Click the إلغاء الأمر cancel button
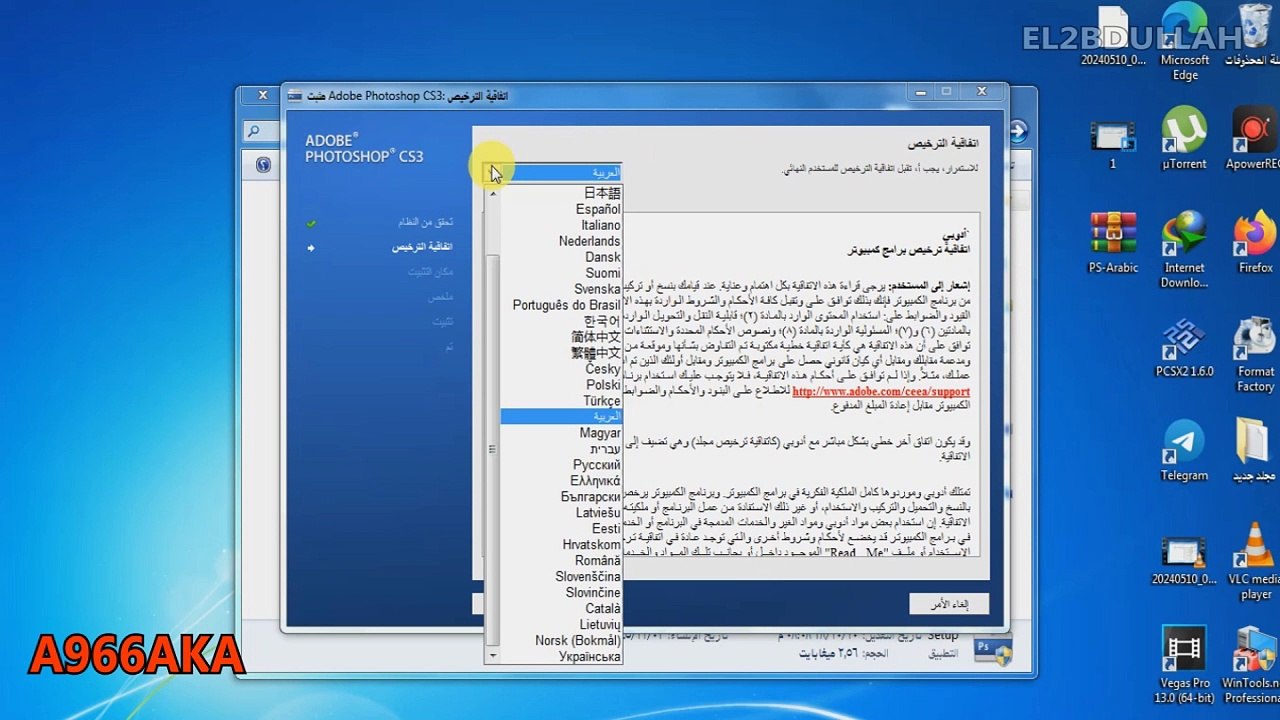This screenshot has width=1280, height=720. [x=949, y=604]
